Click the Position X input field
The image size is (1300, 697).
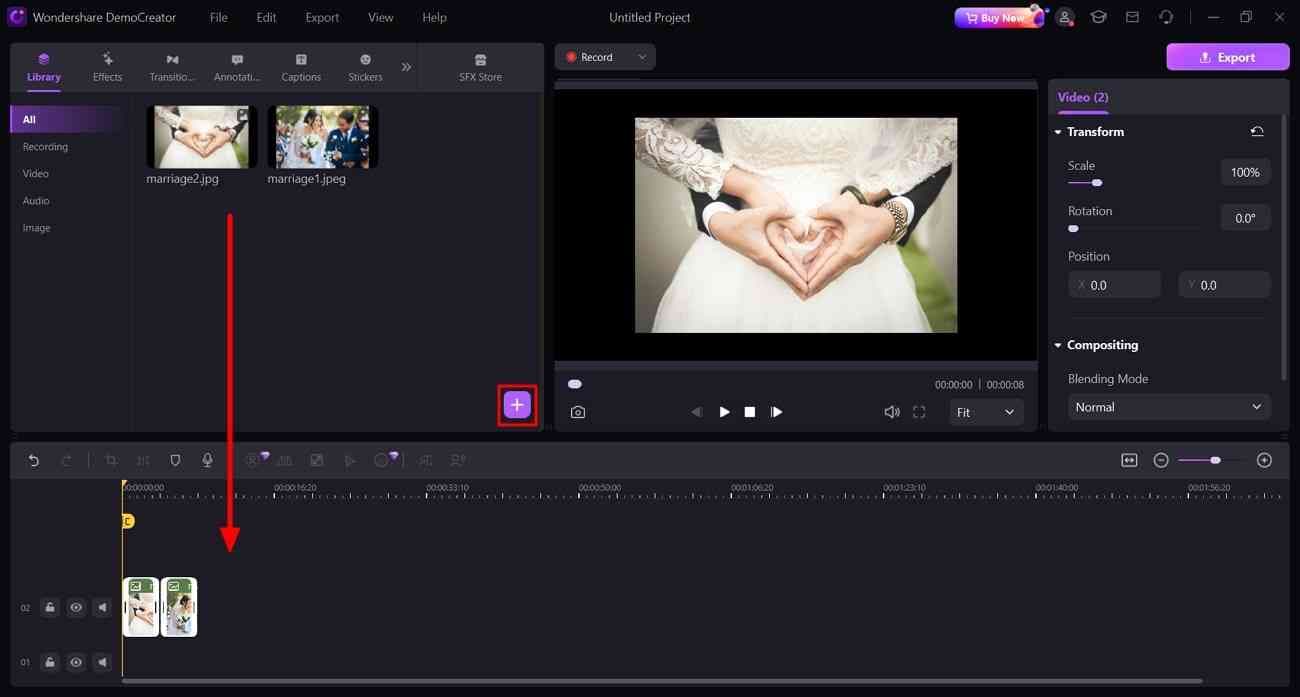(x=1114, y=285)
